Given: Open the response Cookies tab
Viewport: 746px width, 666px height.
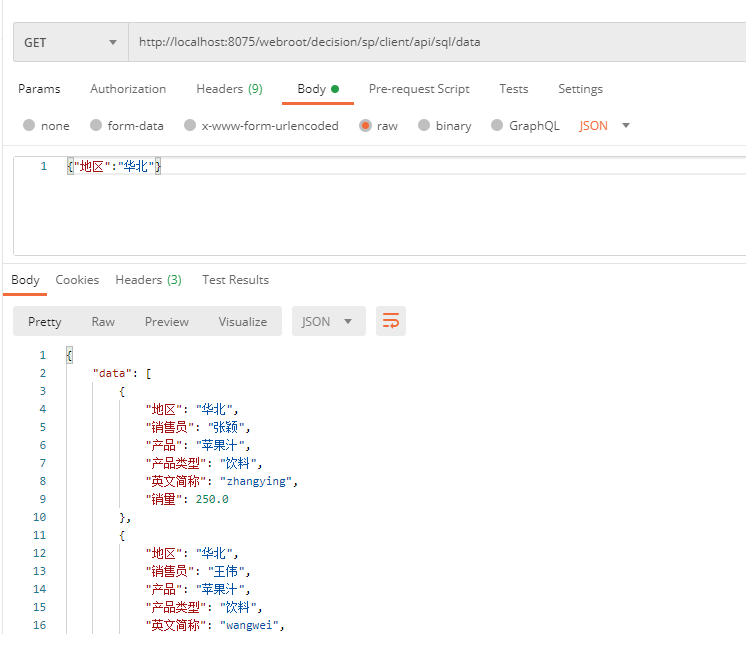Looking at the screenshot, I should pos(77,280).
